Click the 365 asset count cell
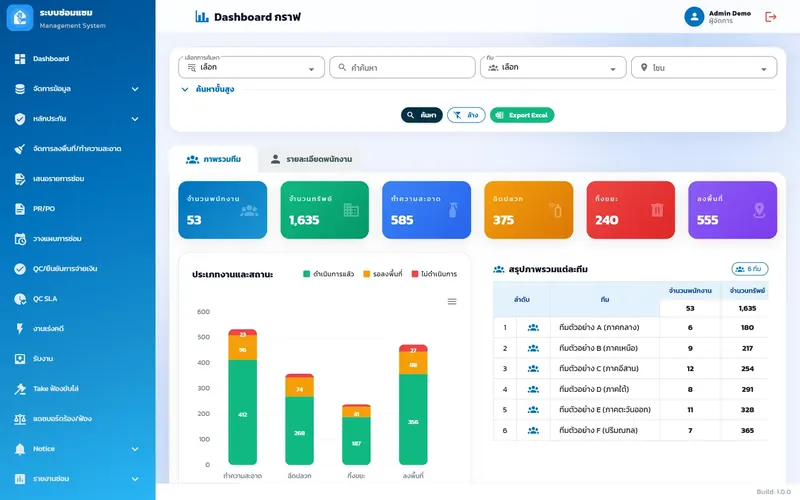Image resolution: width=800 pixels, height=500 pixels. pos(747,431)
